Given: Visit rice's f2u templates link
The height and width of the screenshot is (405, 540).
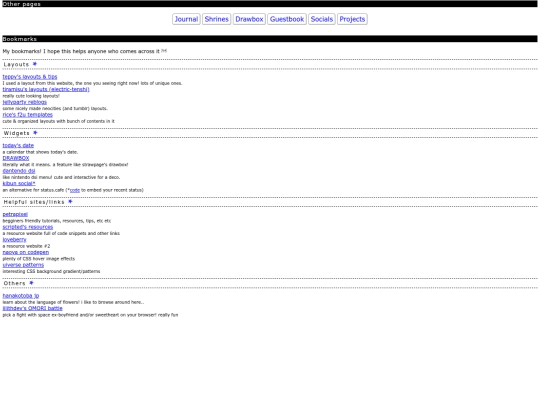Looking at the screenshot, I should pyautogui.click(x=28, y=115).
